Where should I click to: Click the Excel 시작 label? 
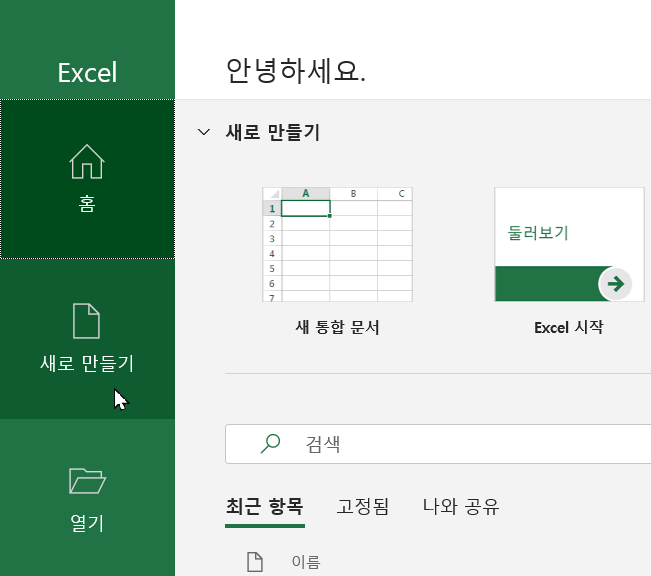(x=569, y=328)
